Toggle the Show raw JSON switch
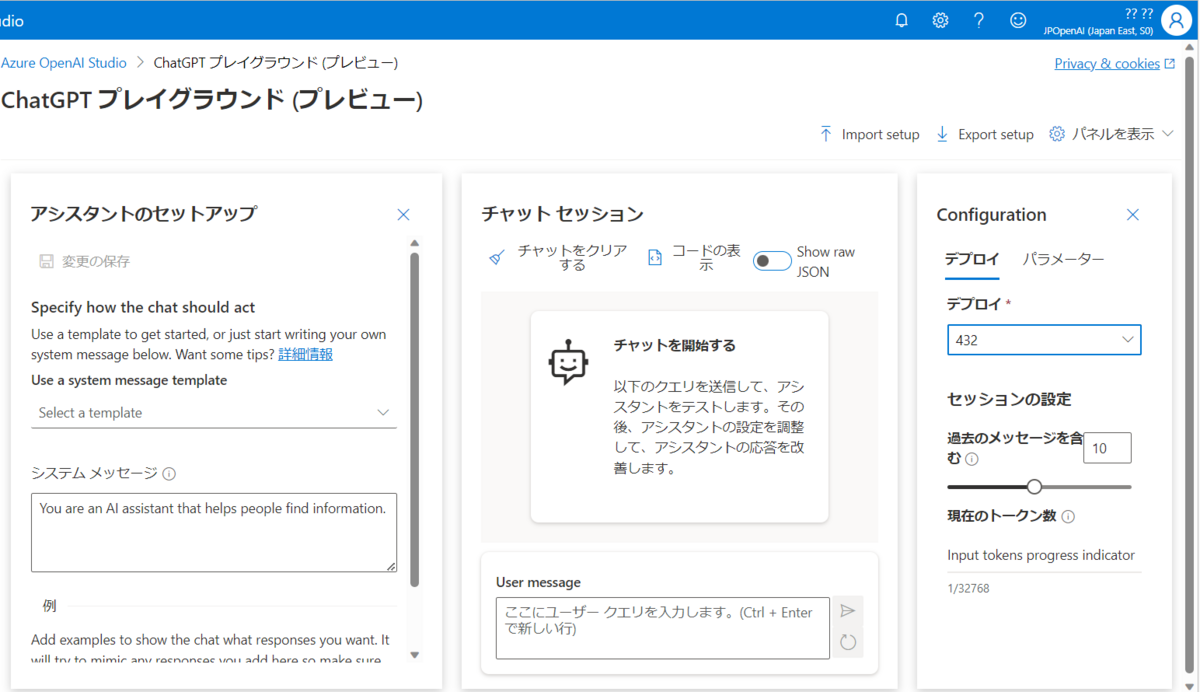 tap(772, 261)
